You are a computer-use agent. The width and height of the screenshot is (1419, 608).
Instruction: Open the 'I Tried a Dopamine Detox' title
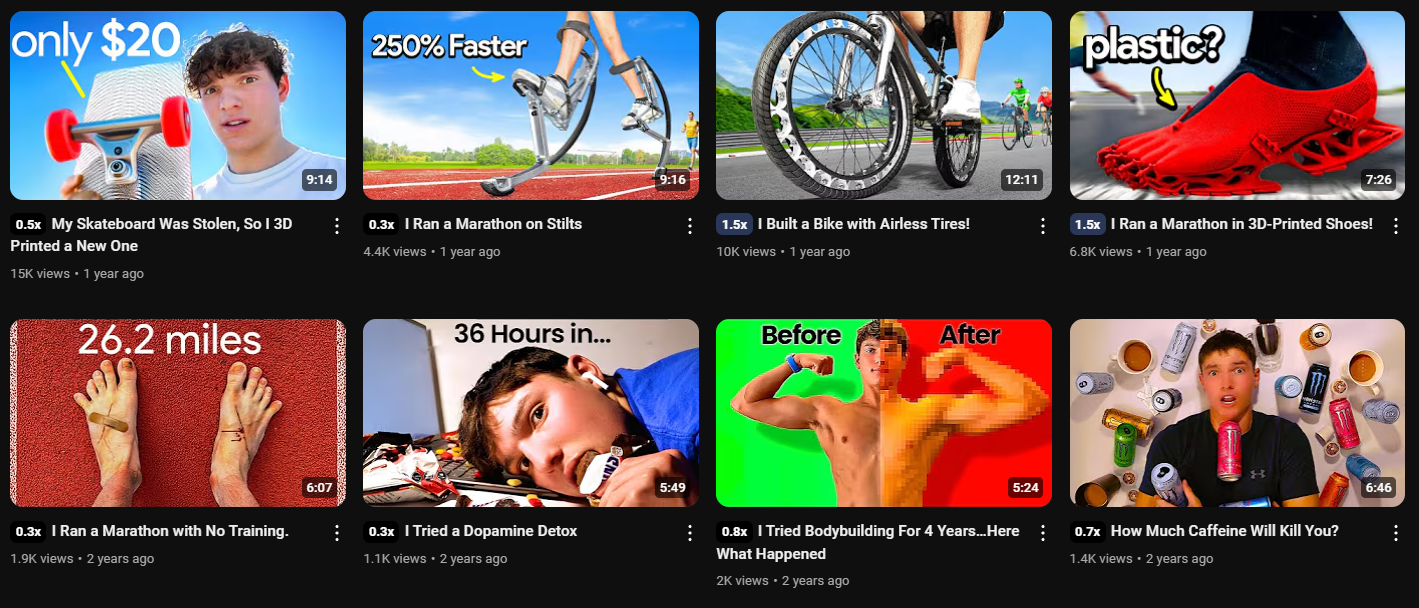point(491,531)
